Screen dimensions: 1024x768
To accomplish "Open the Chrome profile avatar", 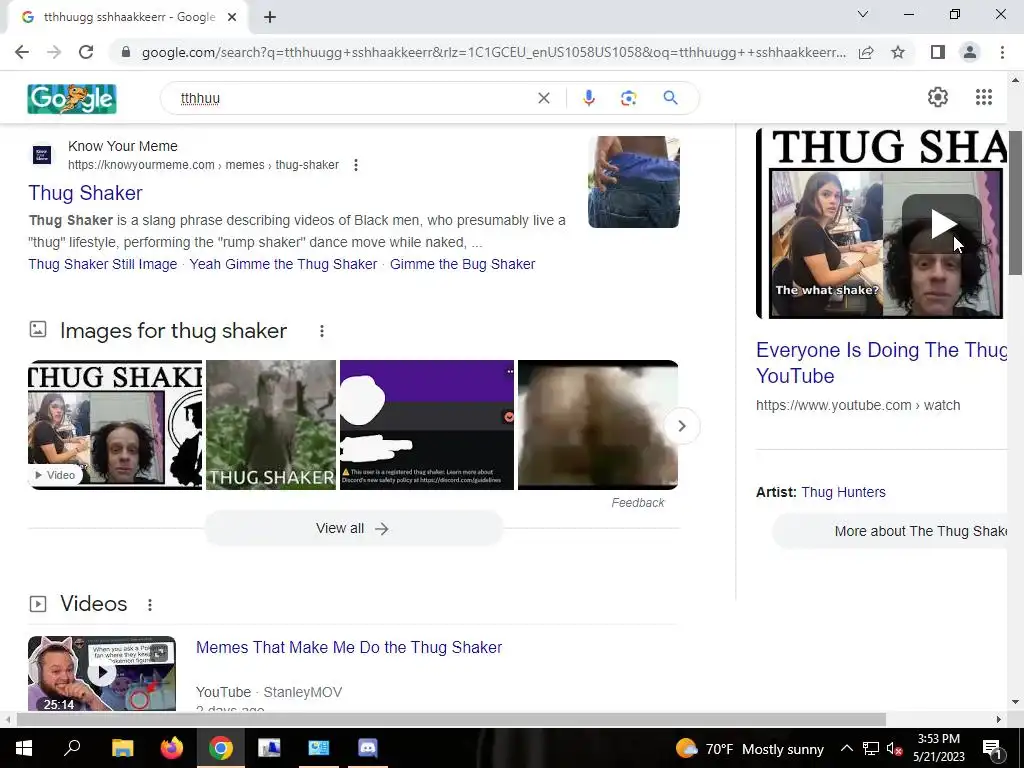I will 970,52.
